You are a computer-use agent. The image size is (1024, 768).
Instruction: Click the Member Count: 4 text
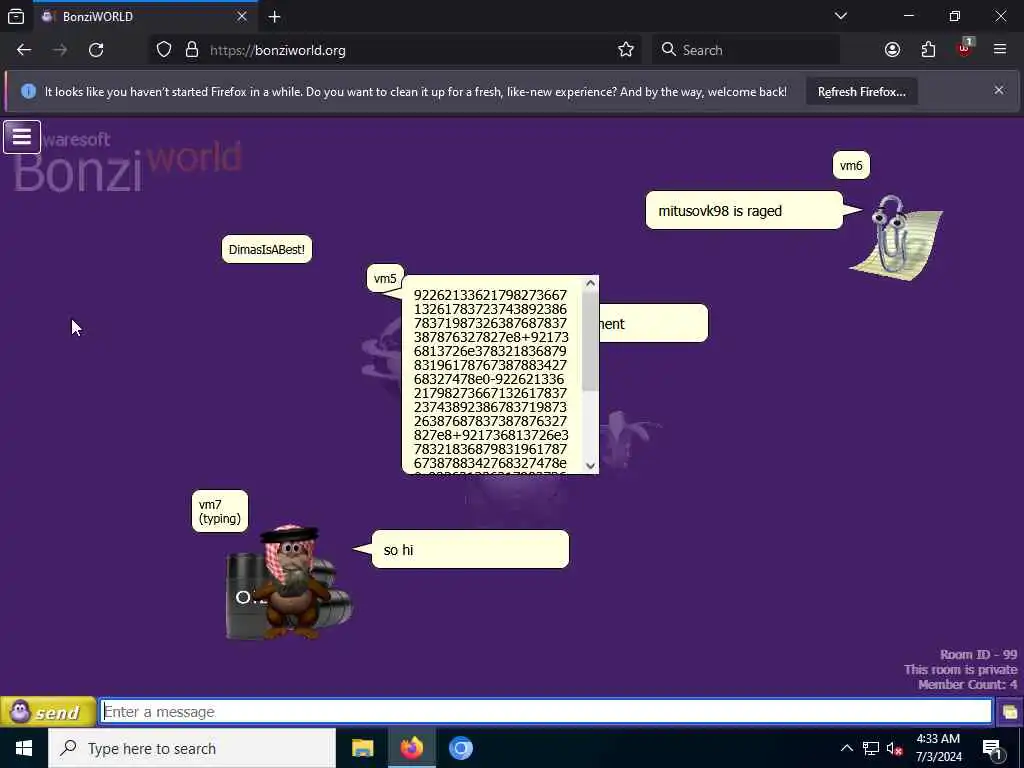click(967, 684)
